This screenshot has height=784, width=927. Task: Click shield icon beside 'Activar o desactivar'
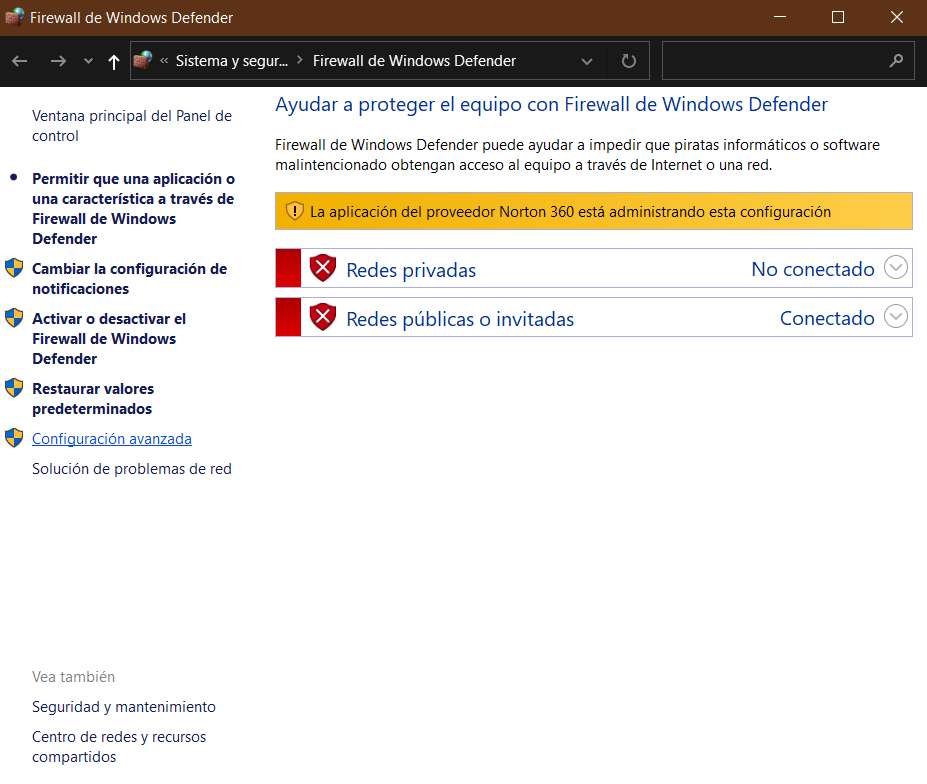click(14, 318)
